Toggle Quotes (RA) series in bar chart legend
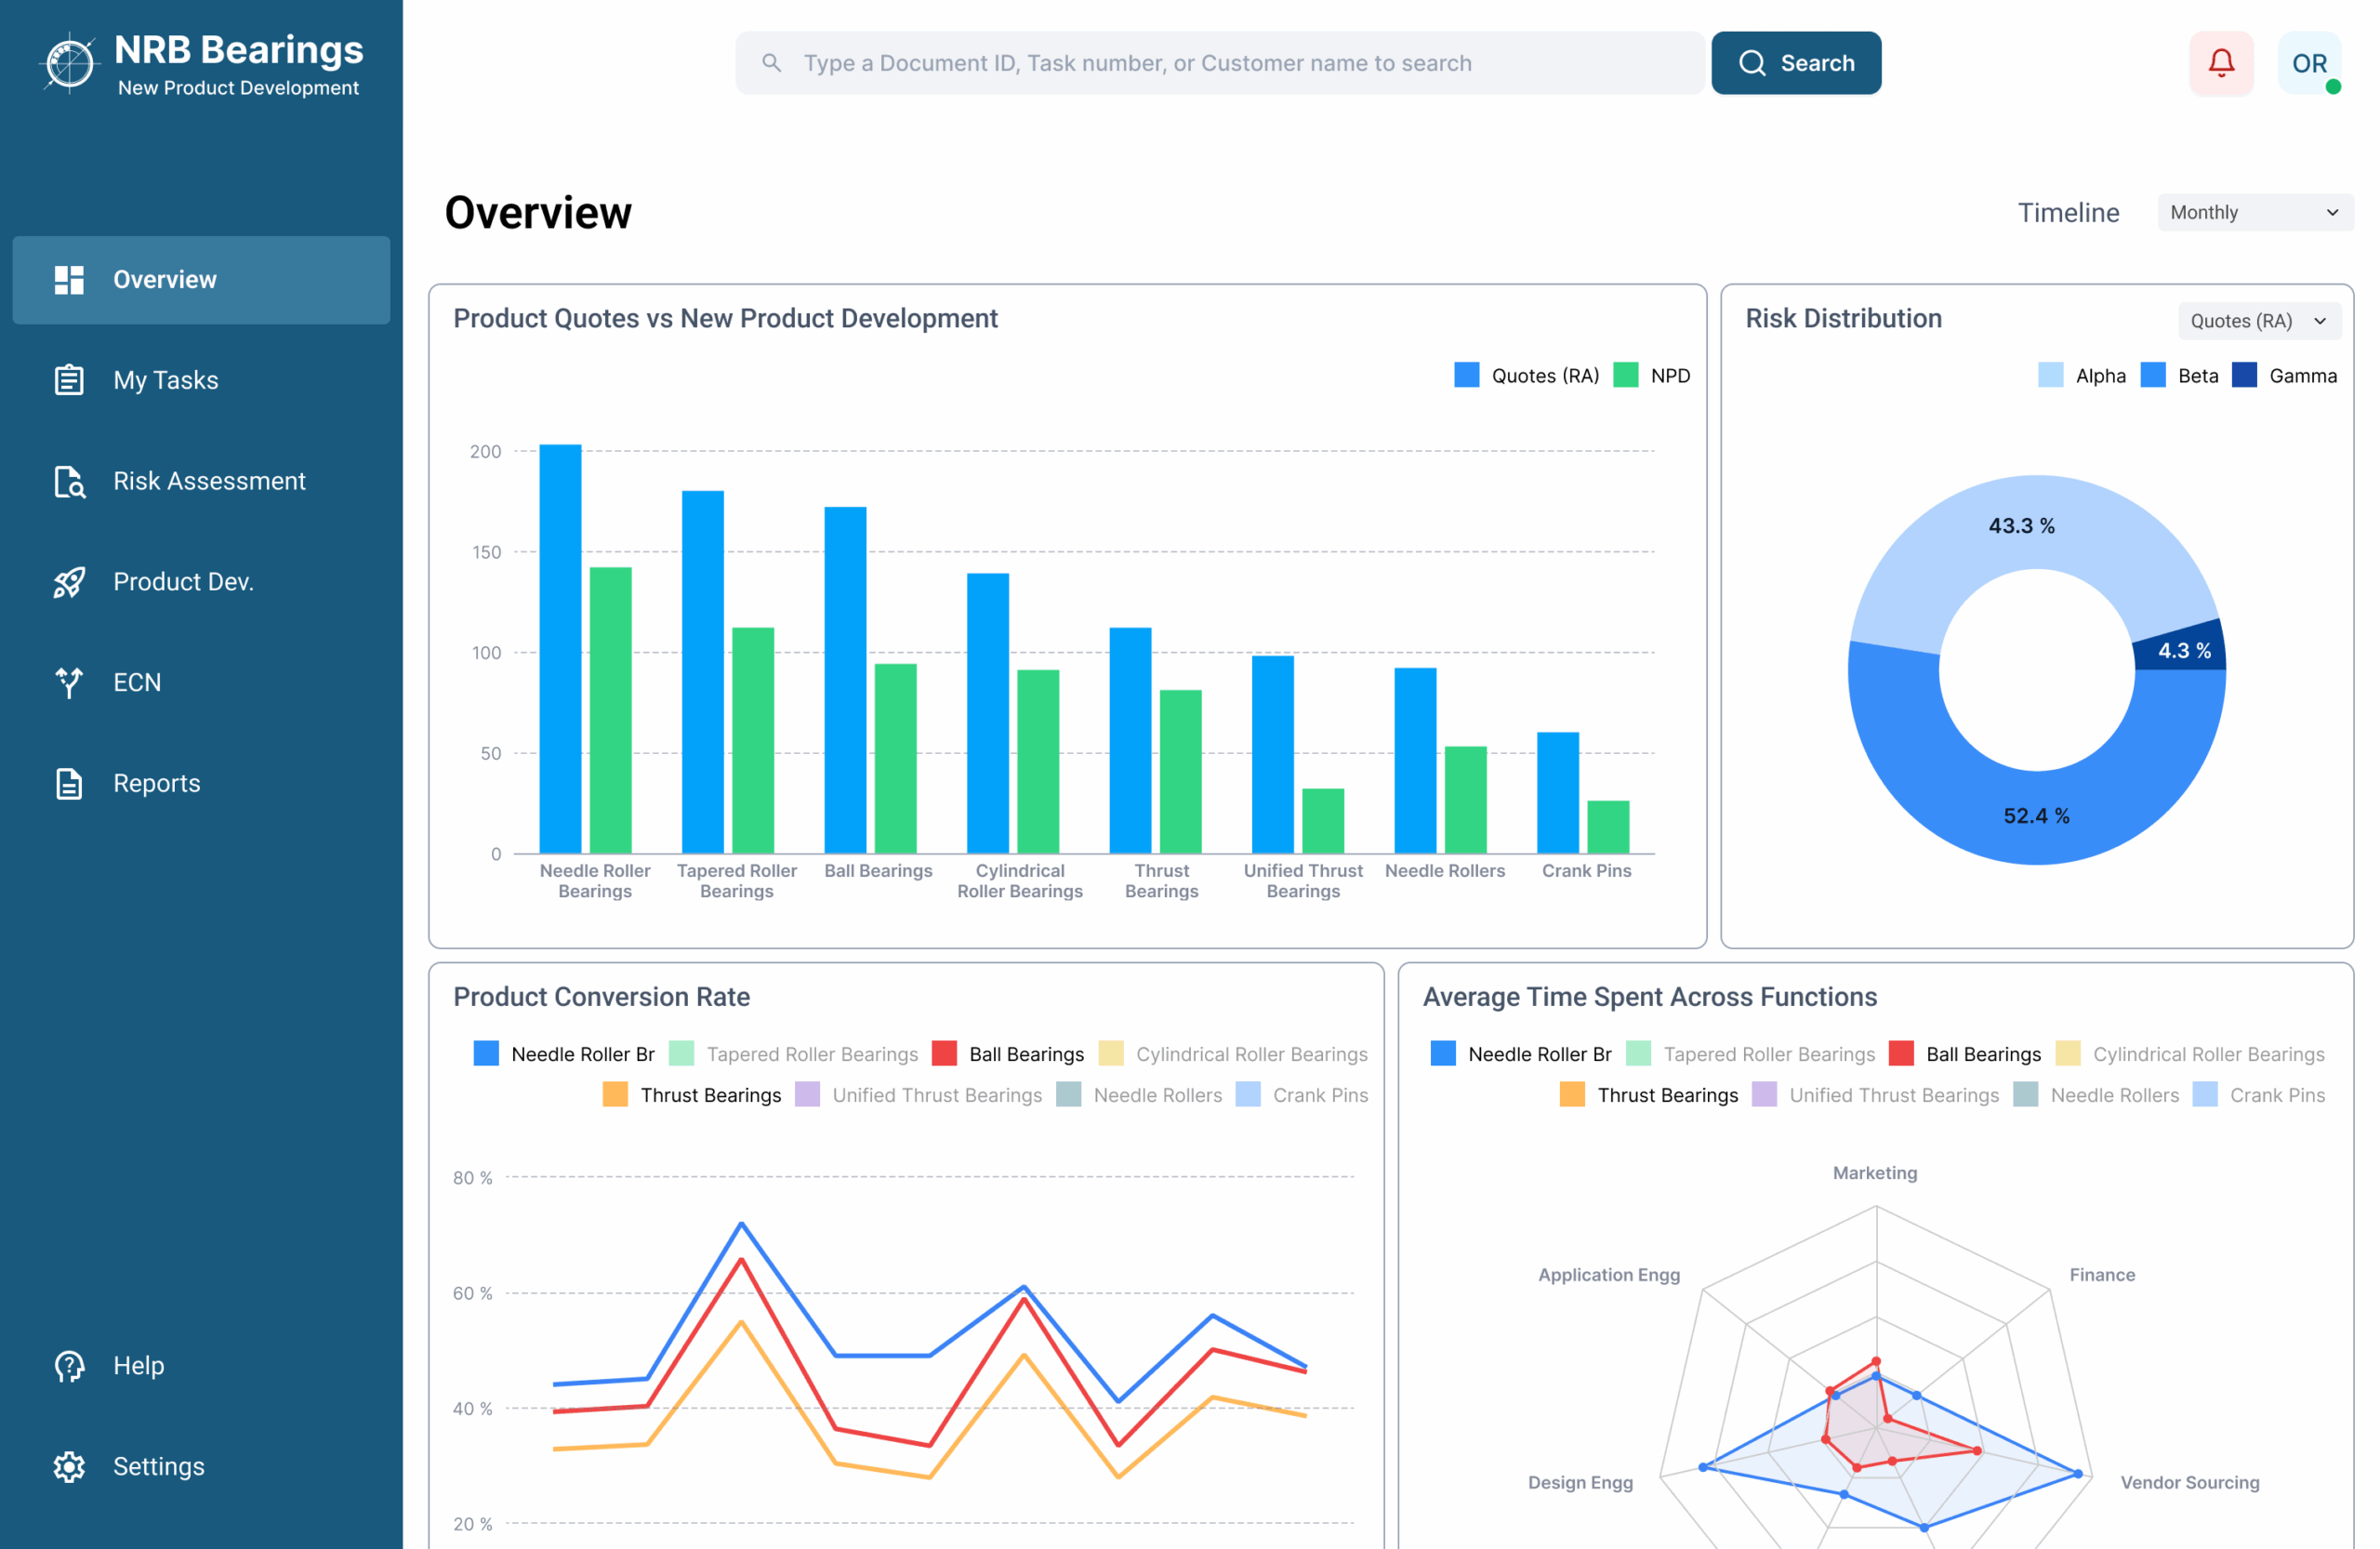The image size is (2380, 1549). pyautogui.click(x=1526, y=376)
